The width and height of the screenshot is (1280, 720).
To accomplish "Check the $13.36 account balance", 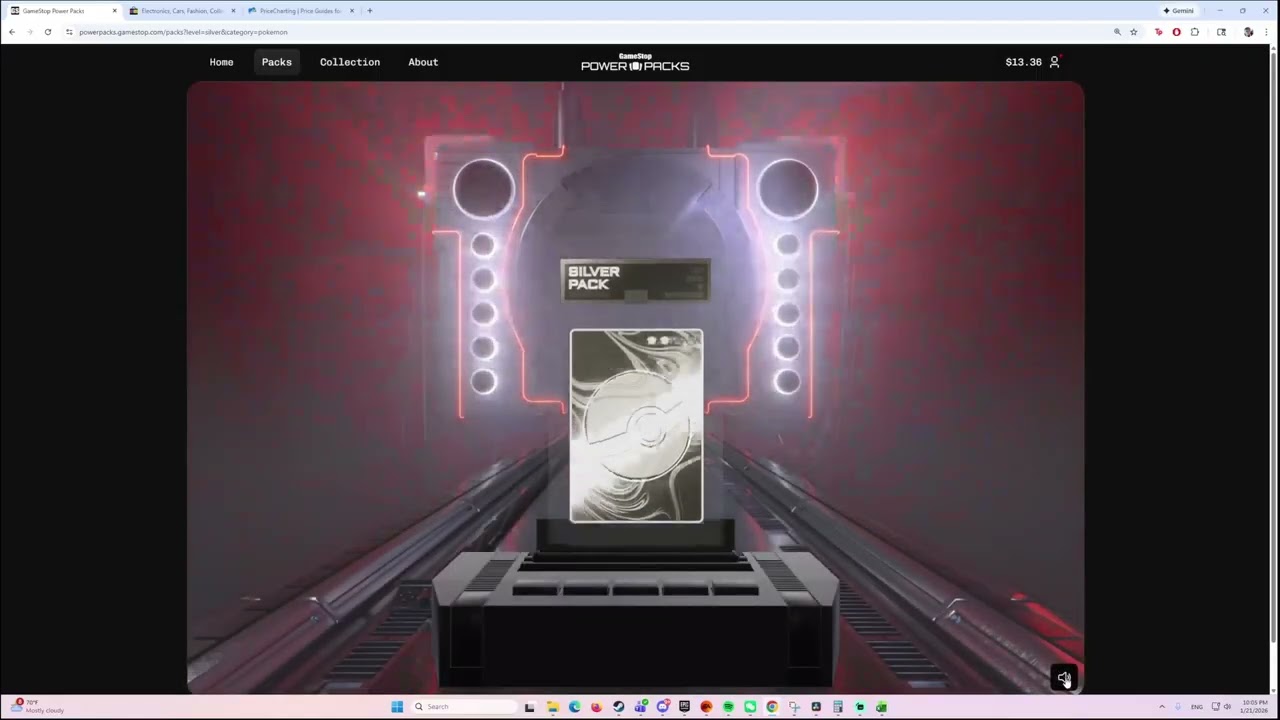I will pos(1023,62).
